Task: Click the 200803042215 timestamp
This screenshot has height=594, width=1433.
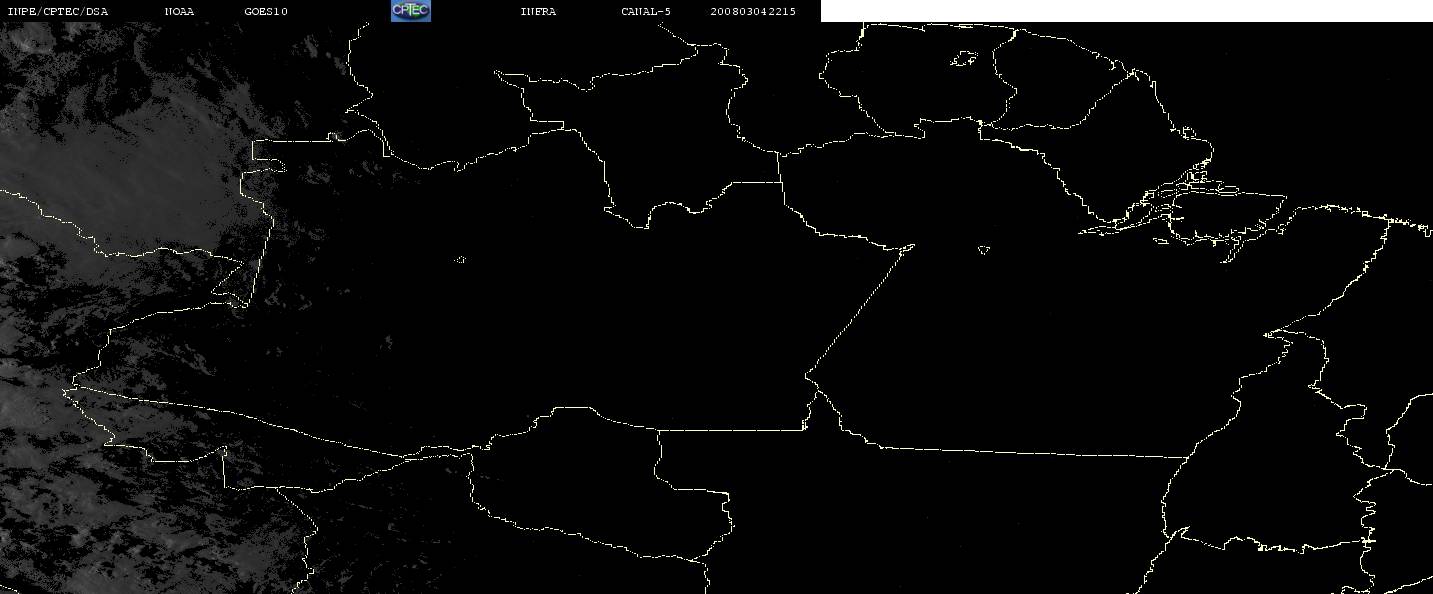Action: (753, 11)
